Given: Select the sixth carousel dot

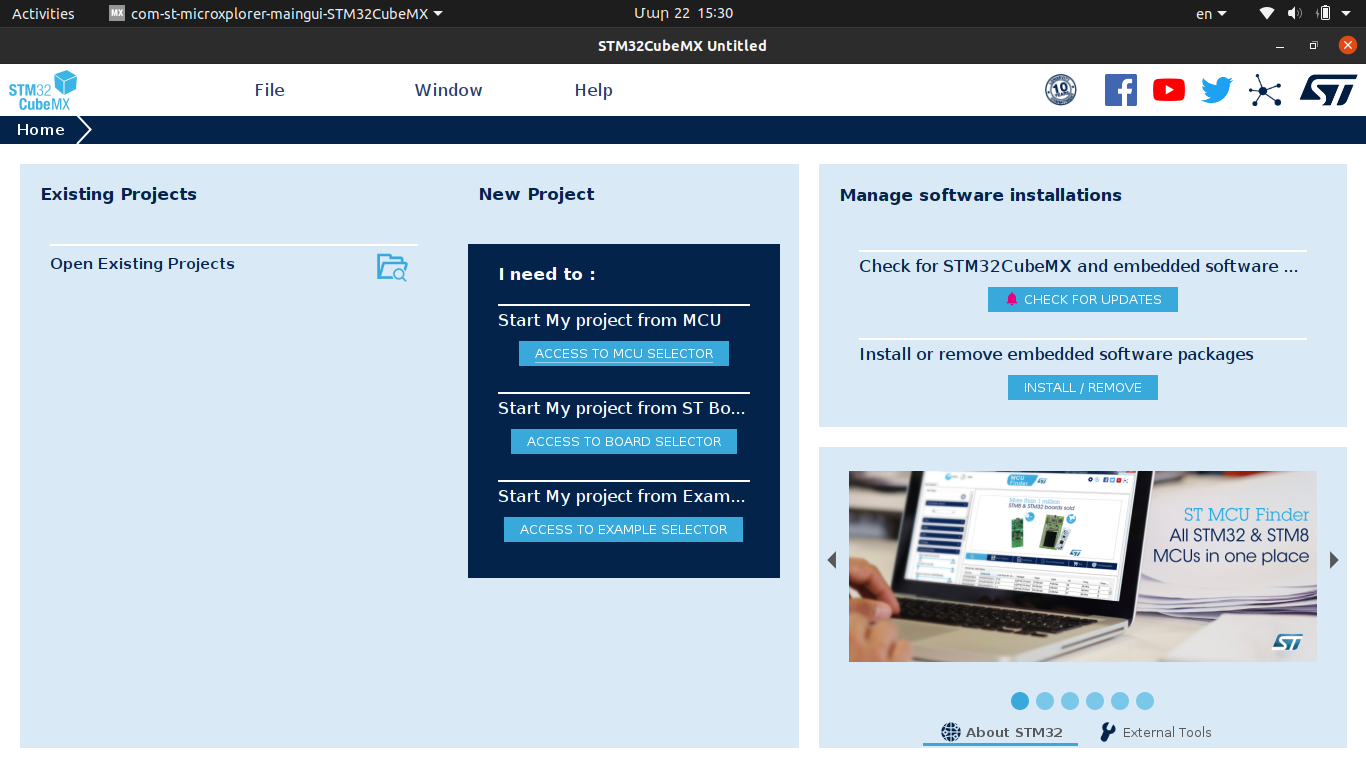Looking at the screenshot, I should tap(1145, 701).
